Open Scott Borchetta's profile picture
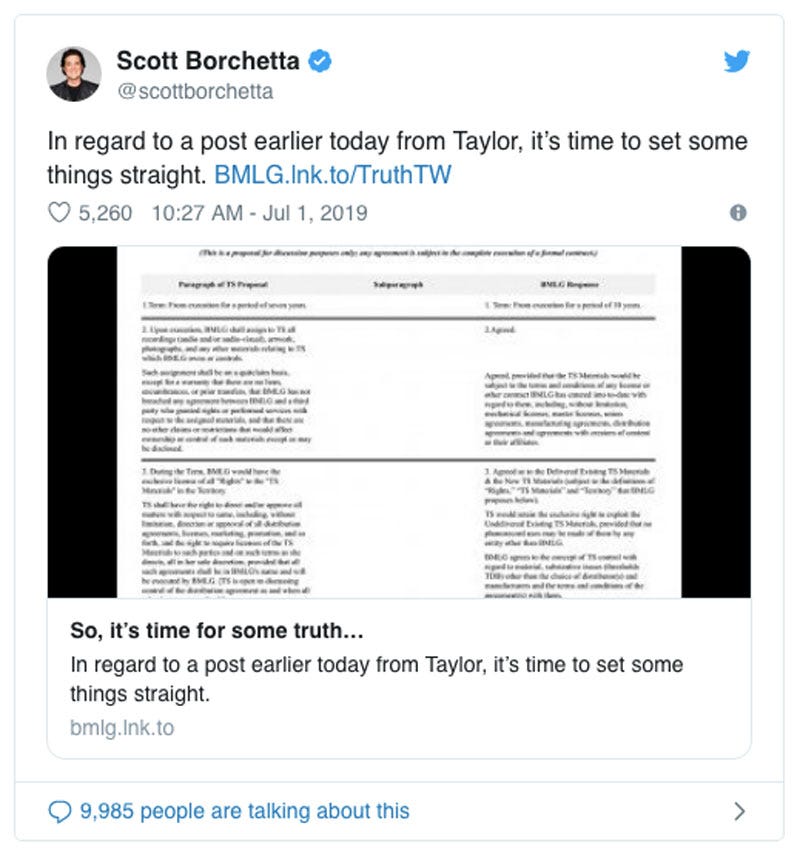This screenshot has width=800, height=866. tap(74, 74)
